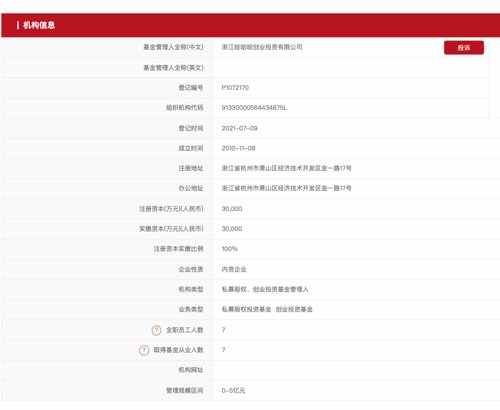
Task: Click organization code 91330000564434875L
Action: point(254,108)
